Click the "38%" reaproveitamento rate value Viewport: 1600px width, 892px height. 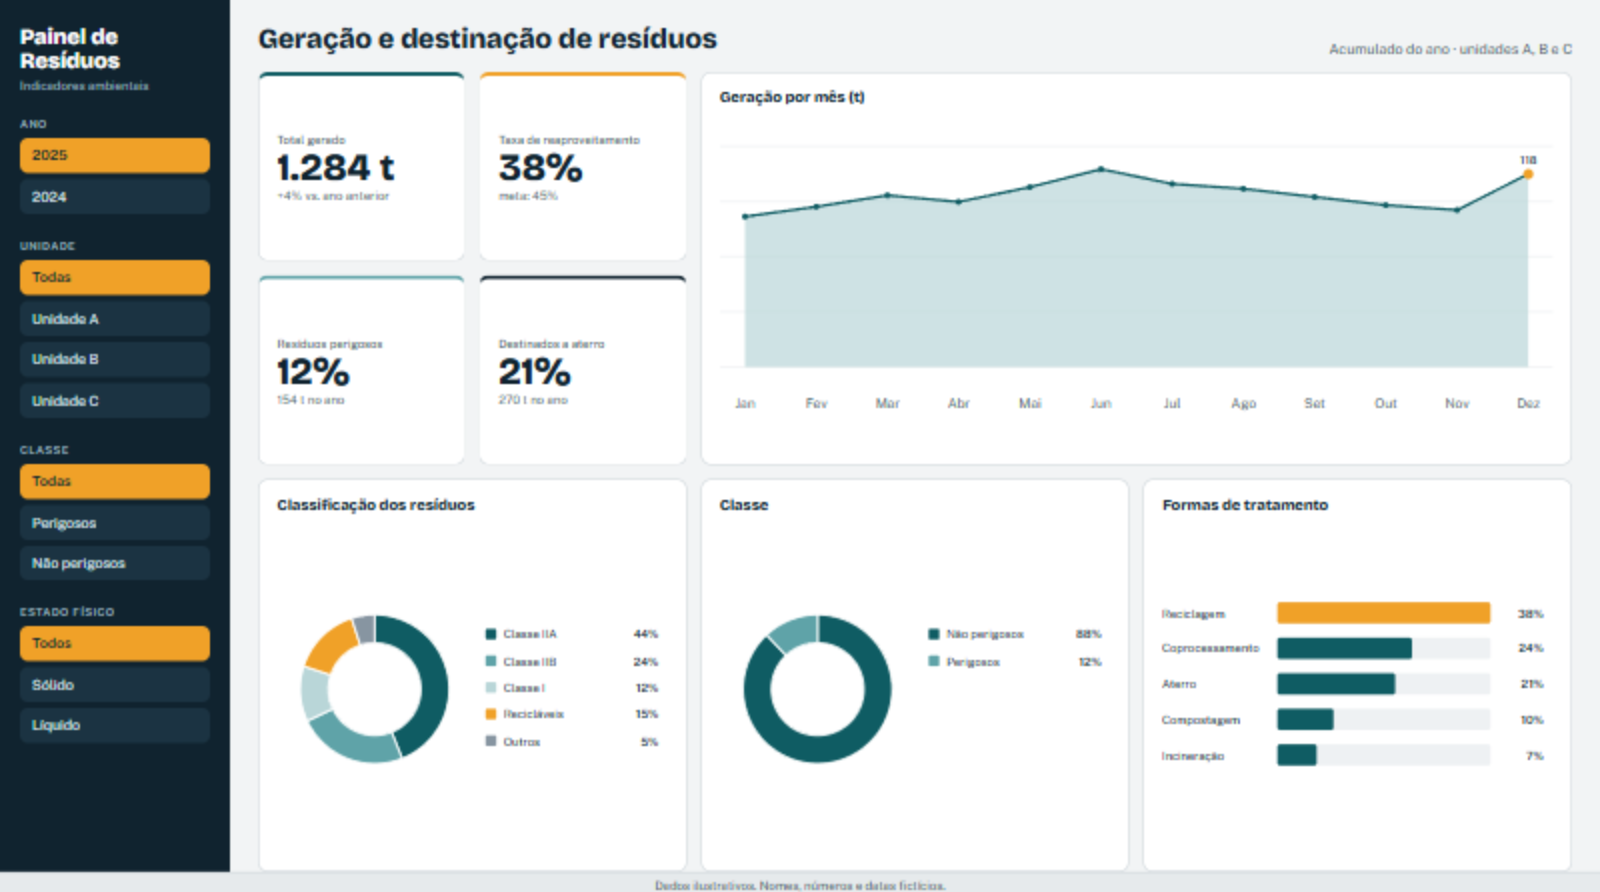pos(541,168)
